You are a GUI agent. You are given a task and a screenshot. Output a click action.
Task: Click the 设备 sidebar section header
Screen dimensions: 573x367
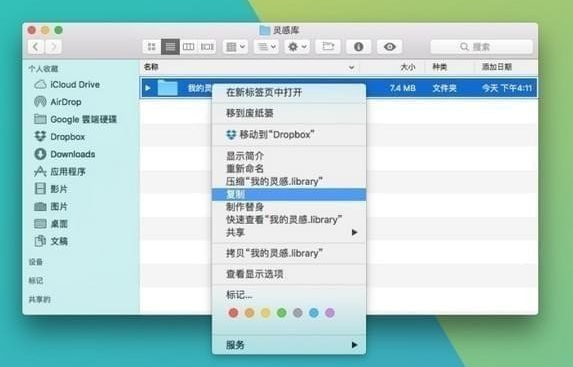pyautogui.click(x=36, y=262)
